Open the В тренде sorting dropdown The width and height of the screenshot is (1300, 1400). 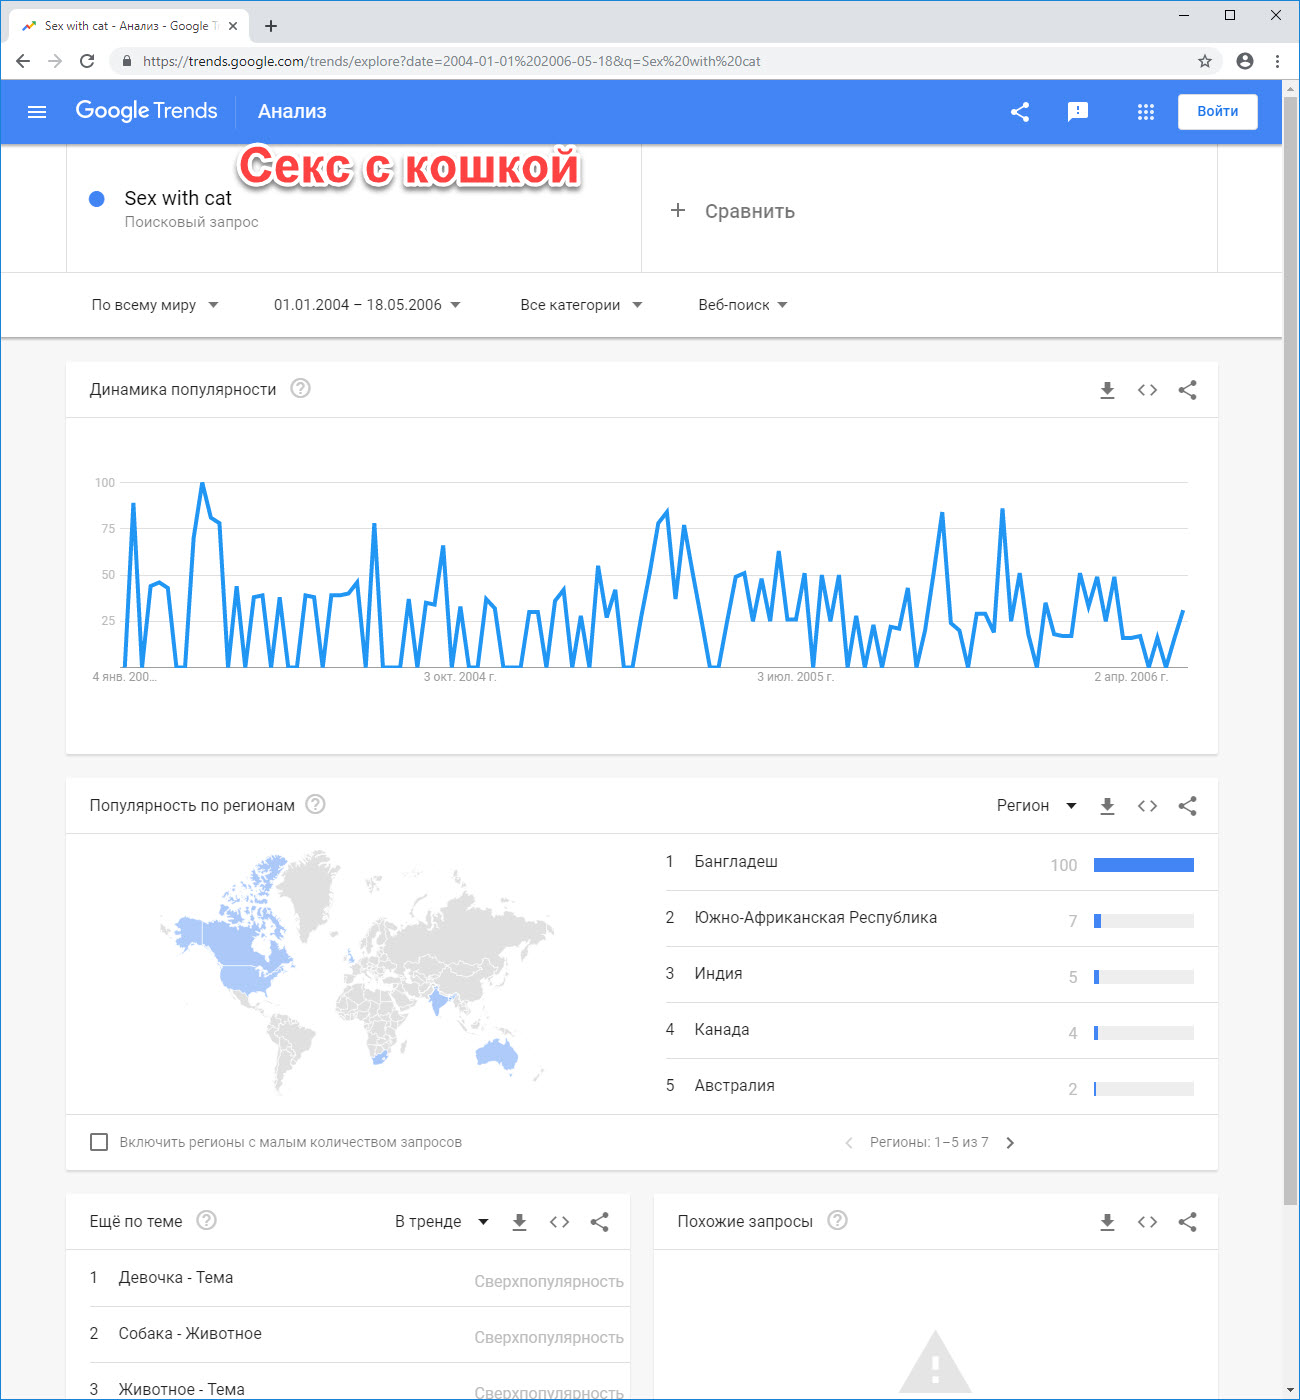click(x=441, y=1222)
